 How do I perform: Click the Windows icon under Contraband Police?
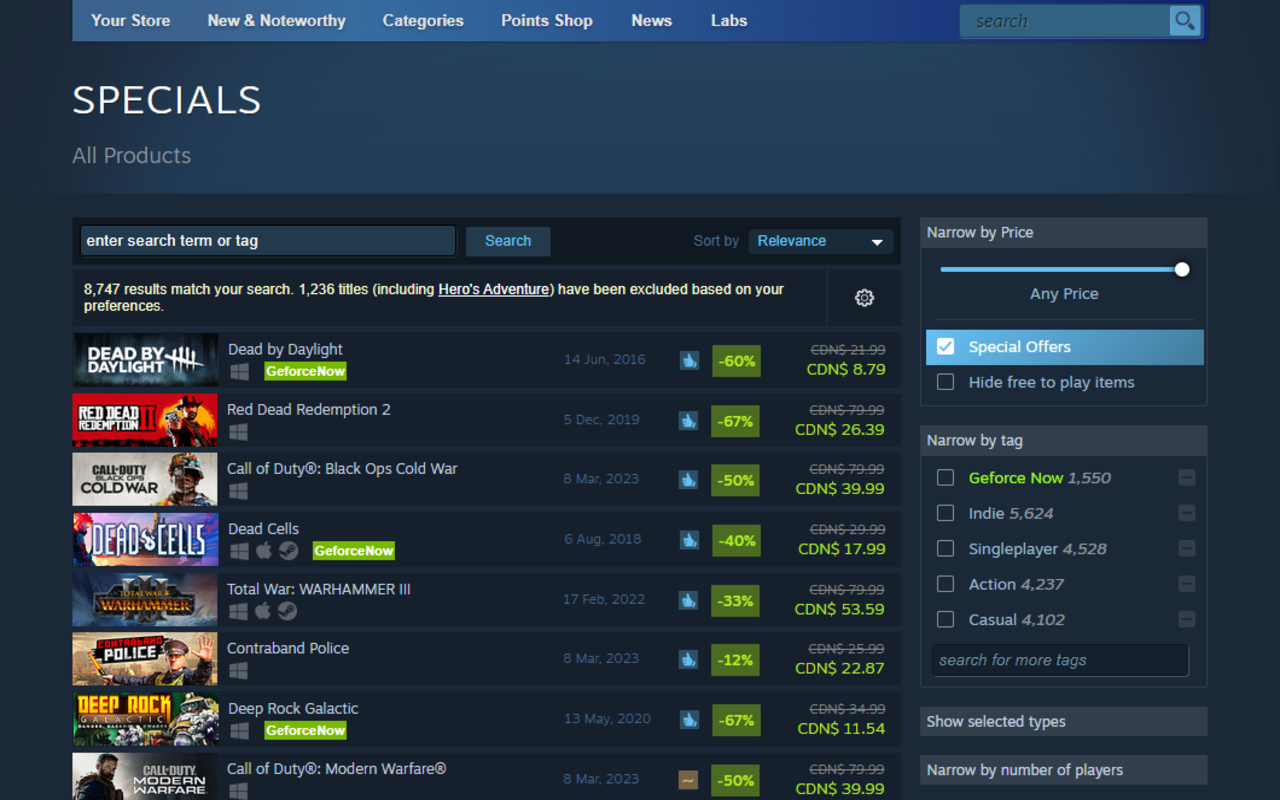pos(238,670)
